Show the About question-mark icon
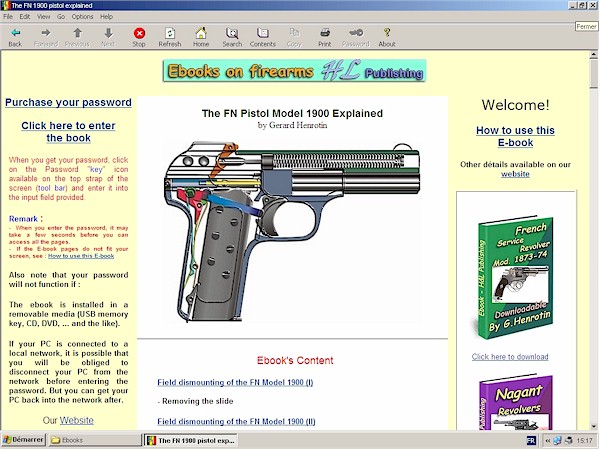 coord(387,33)
